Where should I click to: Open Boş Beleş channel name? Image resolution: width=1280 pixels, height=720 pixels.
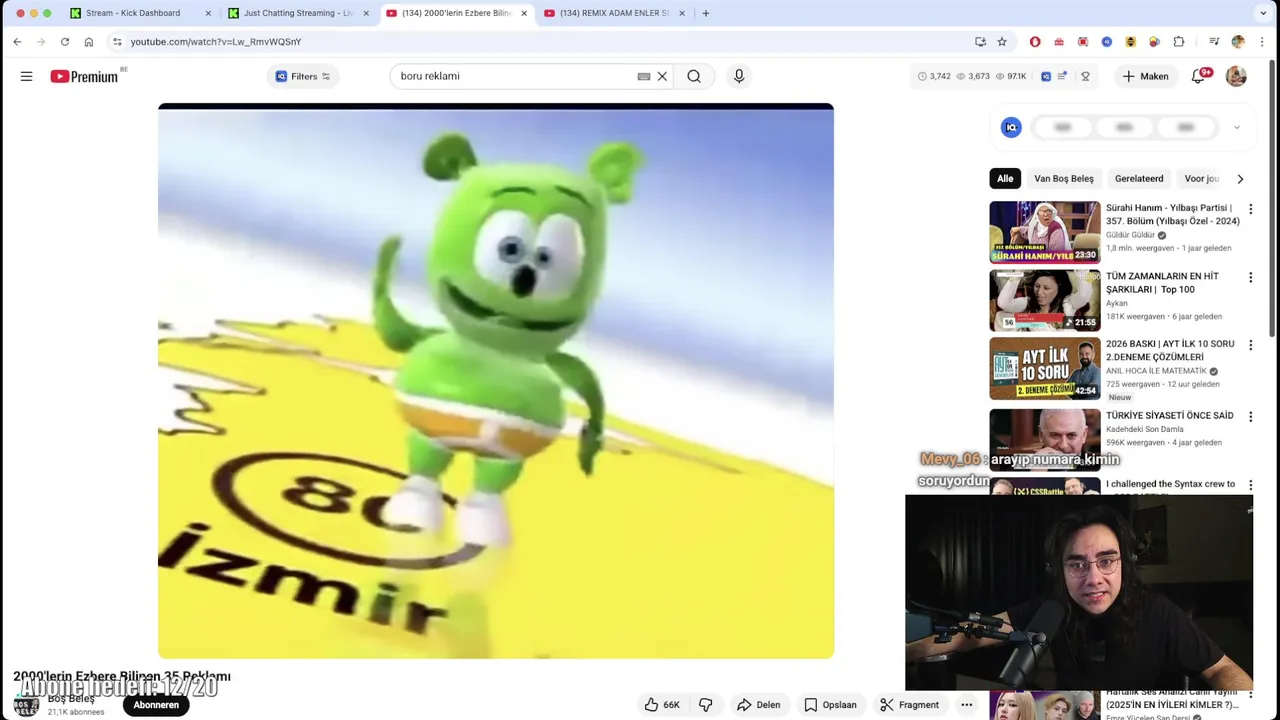pos(71,698)
